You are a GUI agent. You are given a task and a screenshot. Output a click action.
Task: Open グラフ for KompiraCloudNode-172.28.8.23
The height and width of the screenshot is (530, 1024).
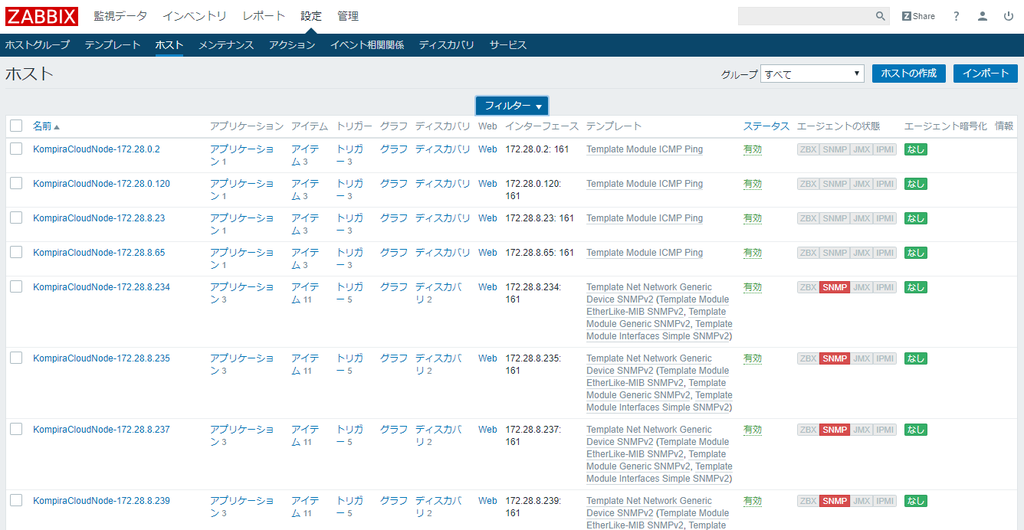394,219
